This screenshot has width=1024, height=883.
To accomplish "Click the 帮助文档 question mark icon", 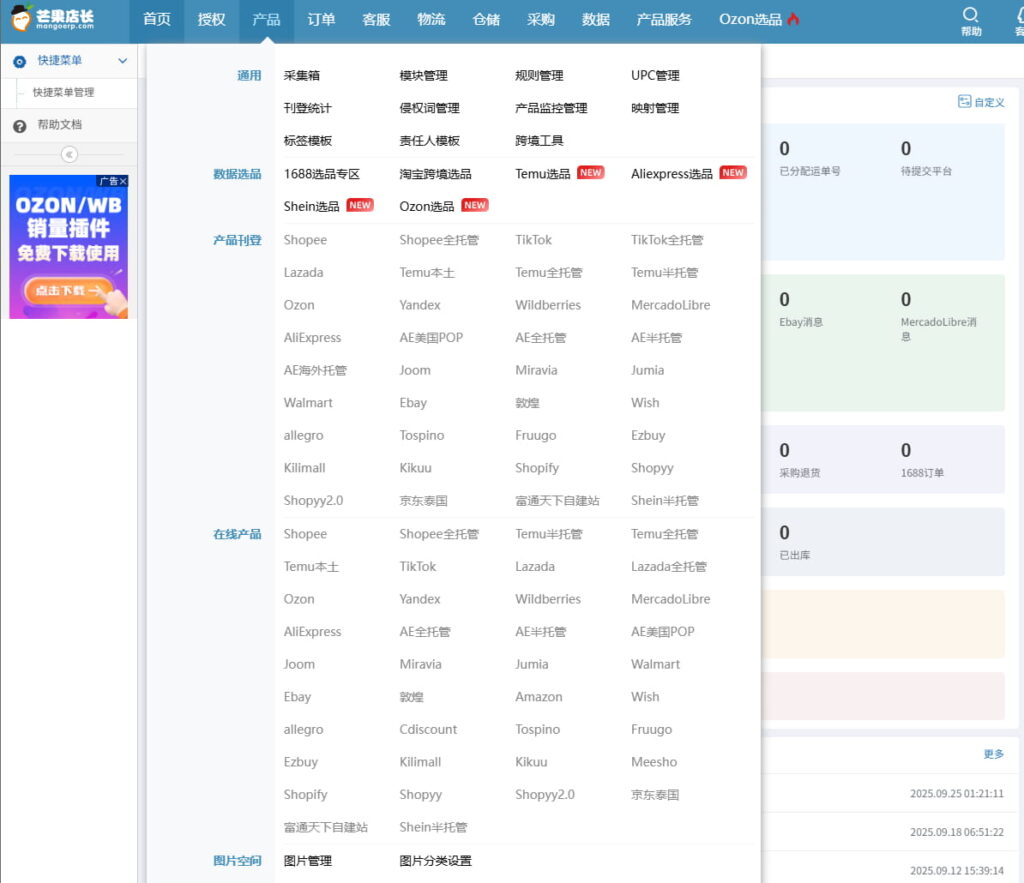I will tap(19, 126).
